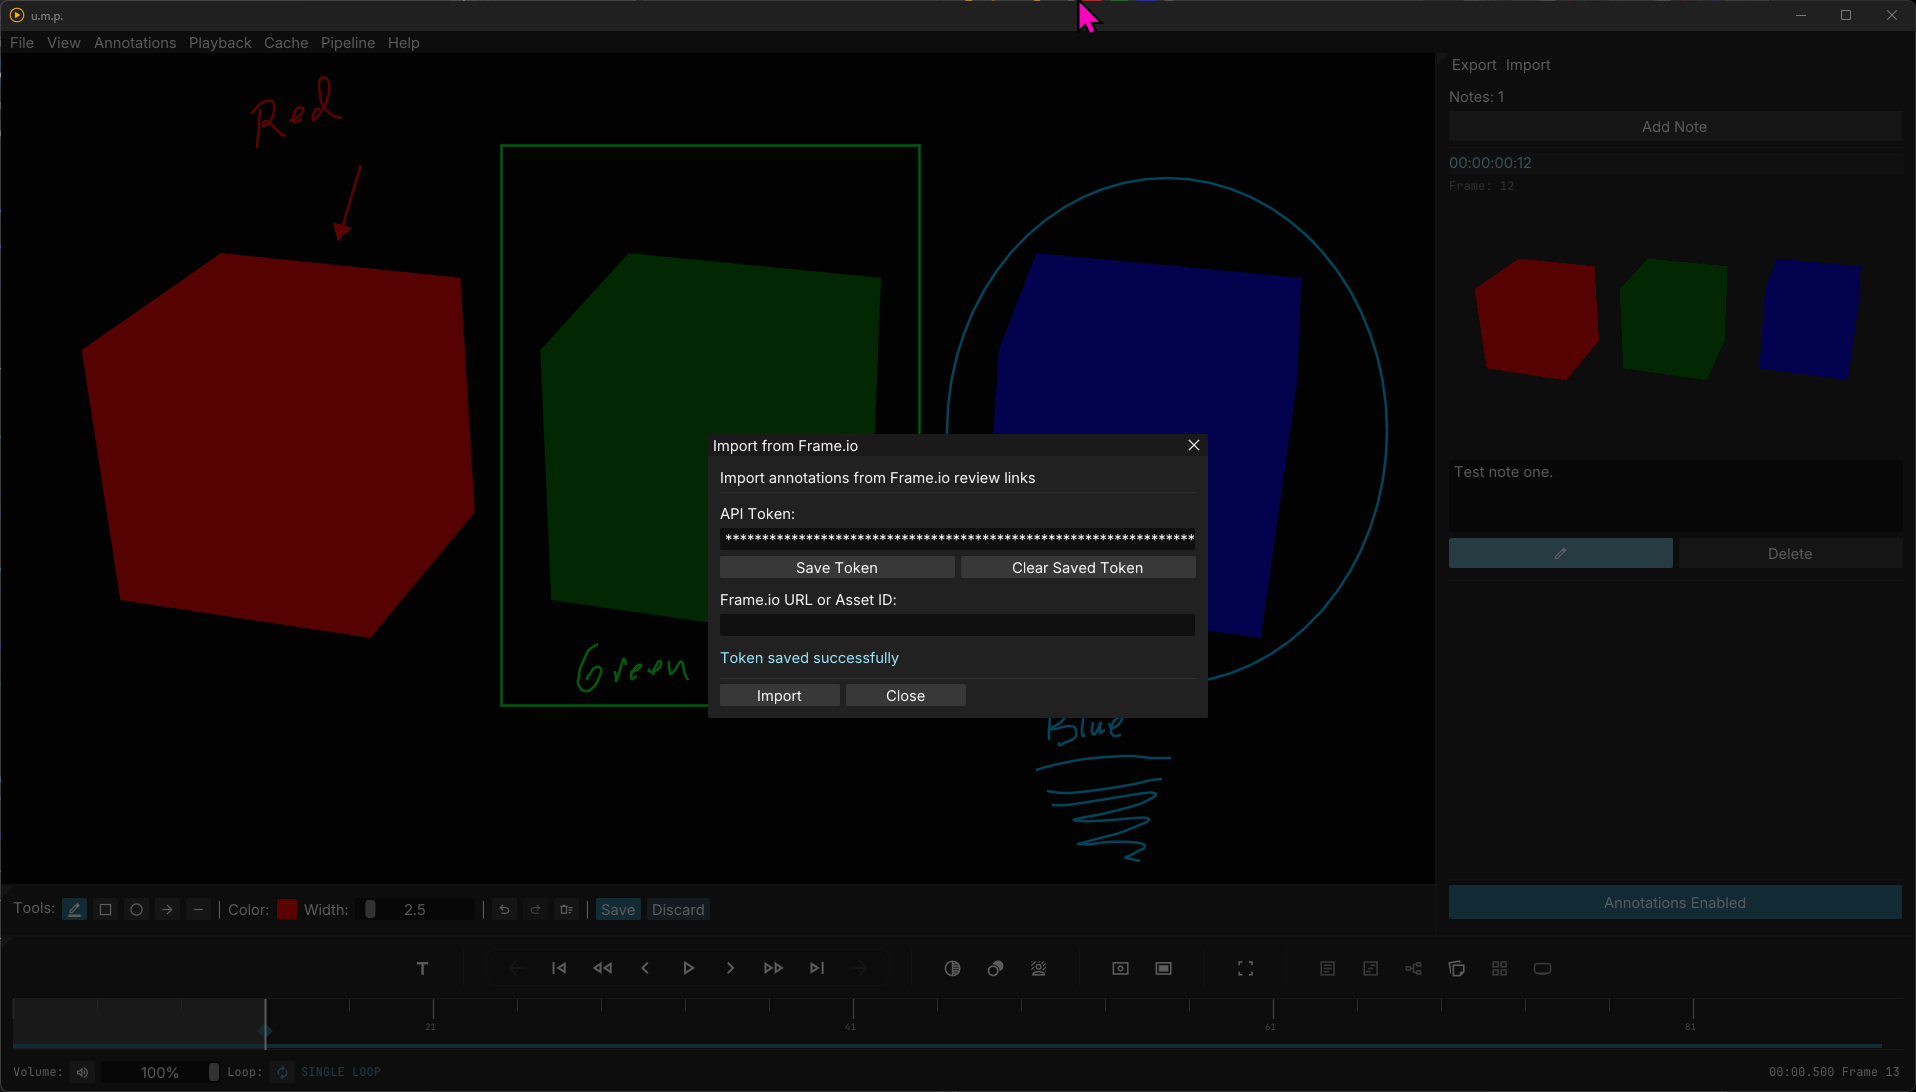Viewport: 1916px width, 1092px height.
Task: Click the pencil edit note button
Action: pos(1560,554)
